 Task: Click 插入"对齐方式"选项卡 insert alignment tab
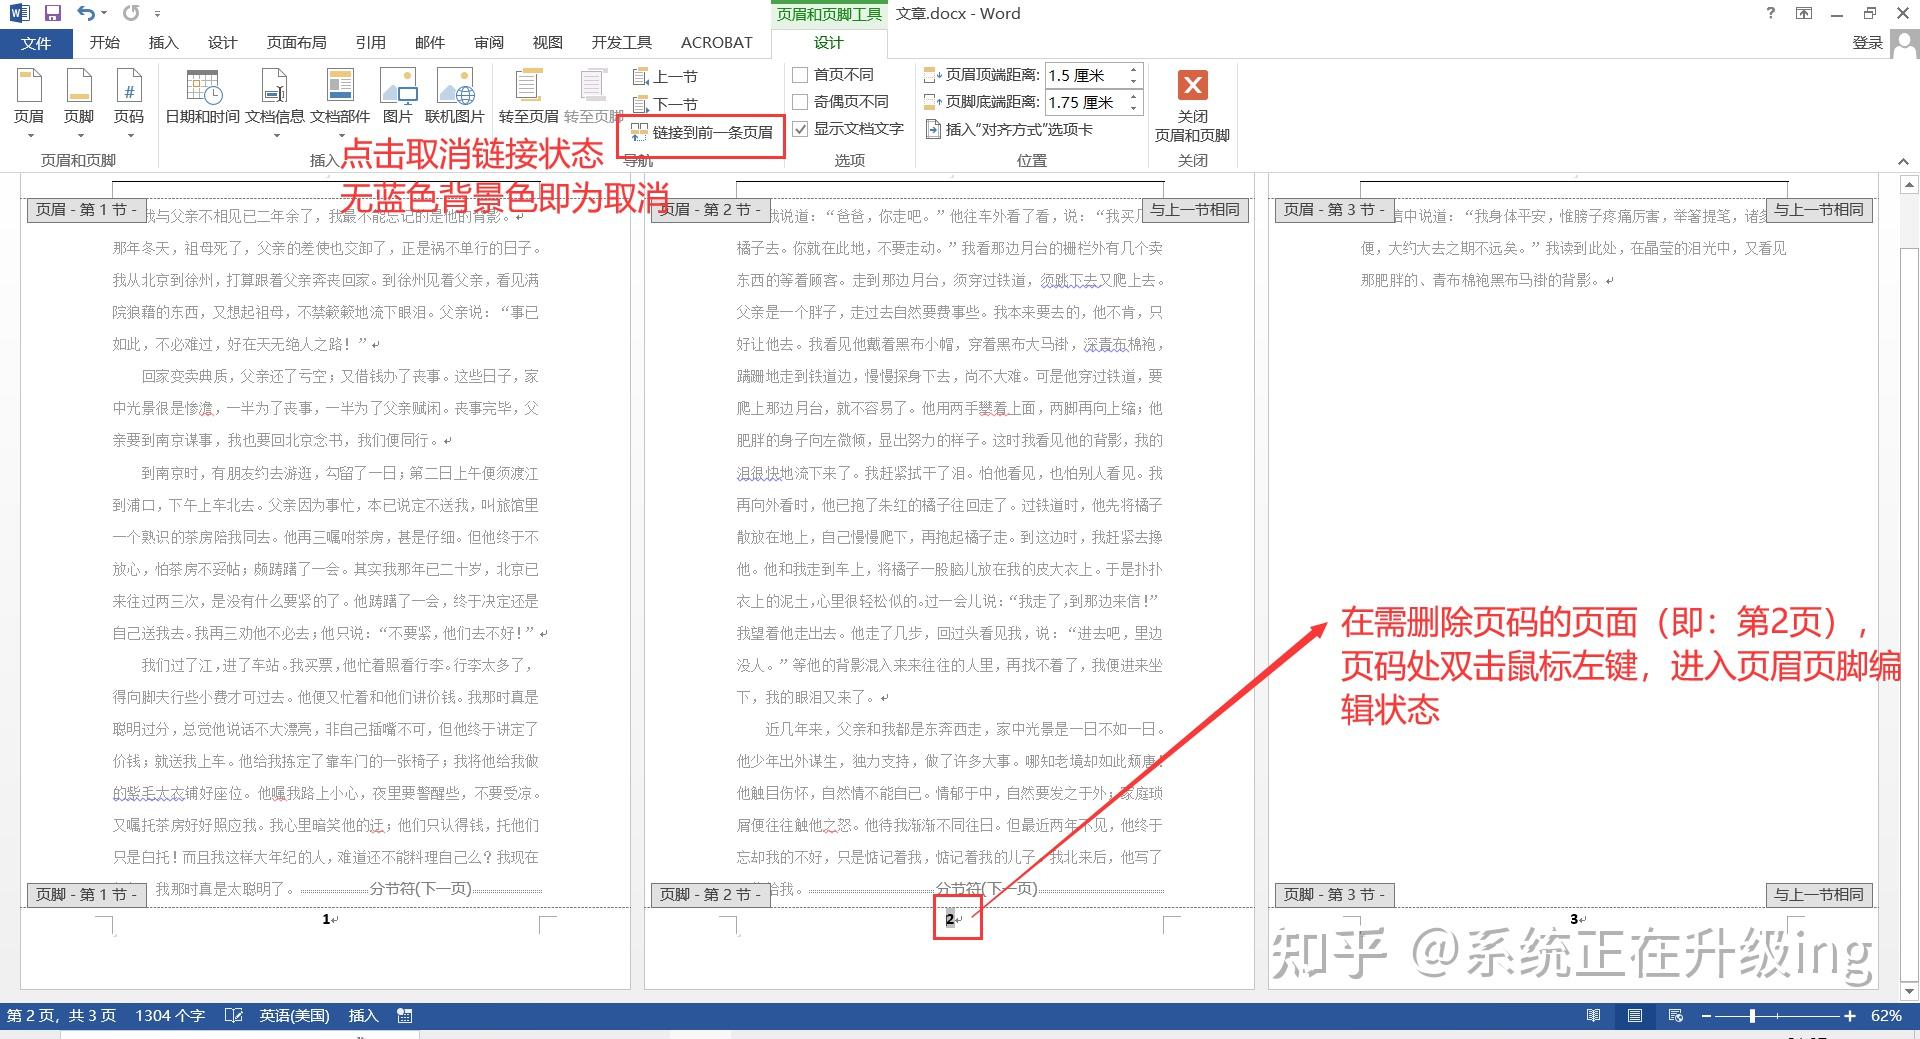pos(1009,129)
